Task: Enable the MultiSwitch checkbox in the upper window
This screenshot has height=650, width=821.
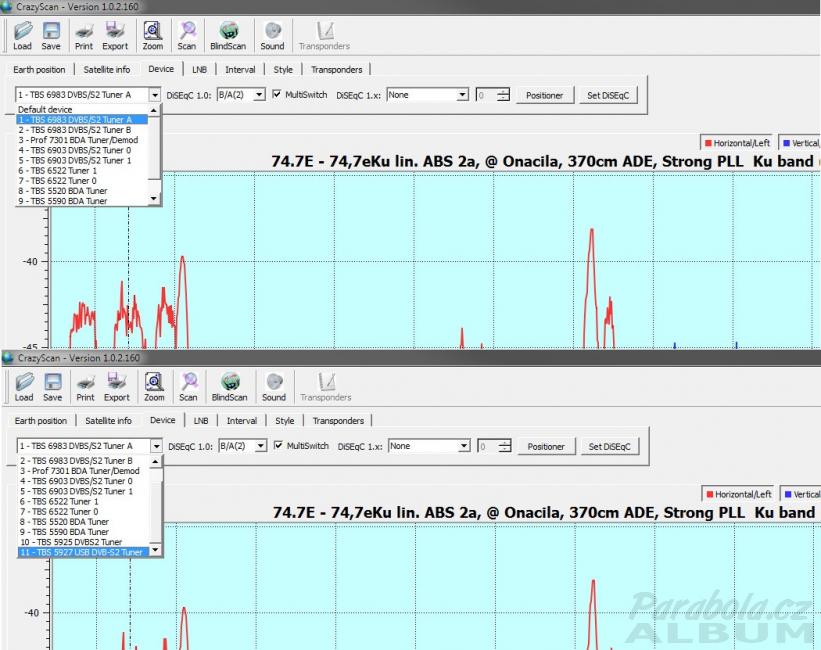Action: 277,94
